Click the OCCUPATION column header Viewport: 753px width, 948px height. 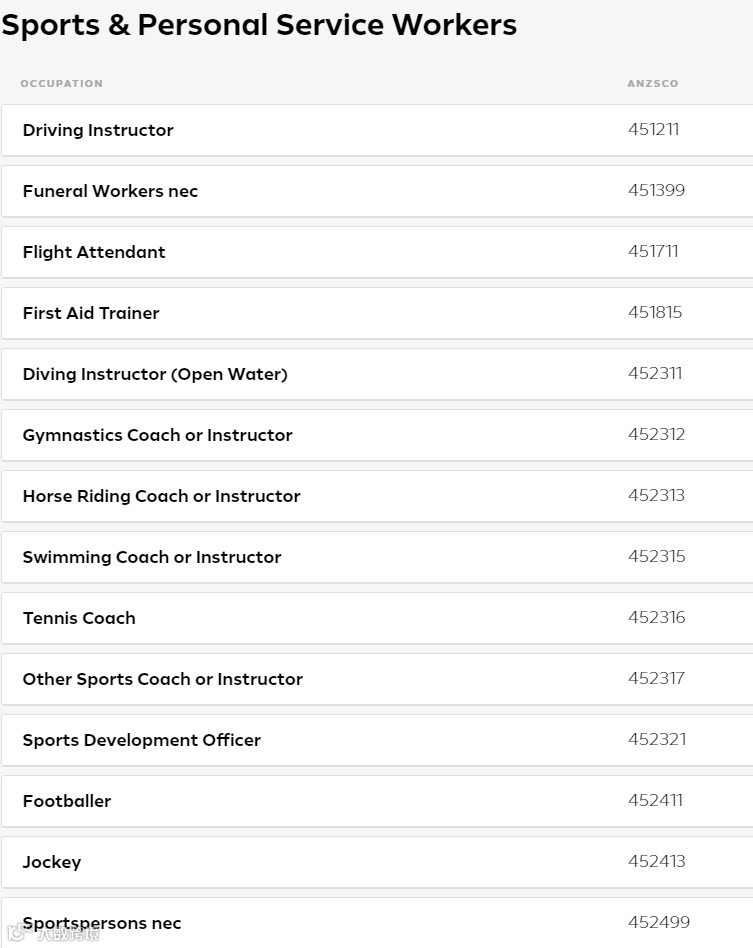[x=61, y=83]
